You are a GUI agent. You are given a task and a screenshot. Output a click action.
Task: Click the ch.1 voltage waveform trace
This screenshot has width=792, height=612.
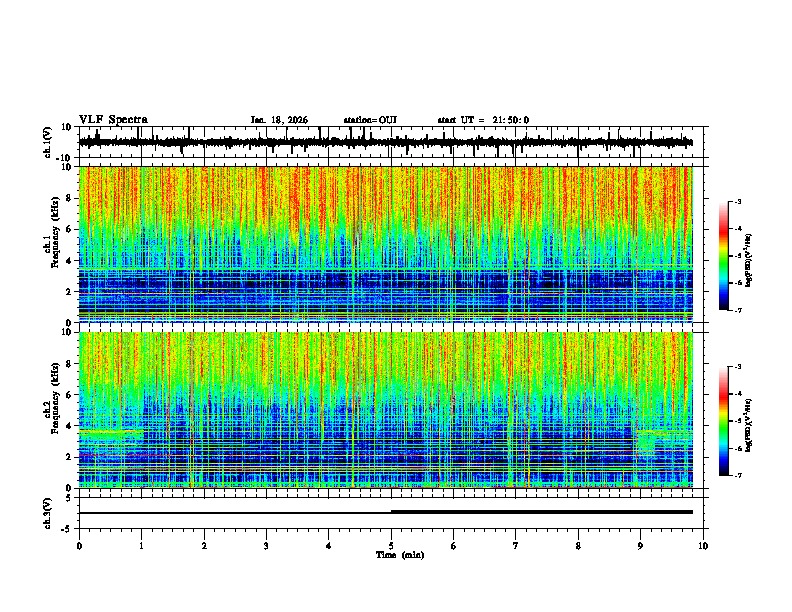(x=386, y=143)
